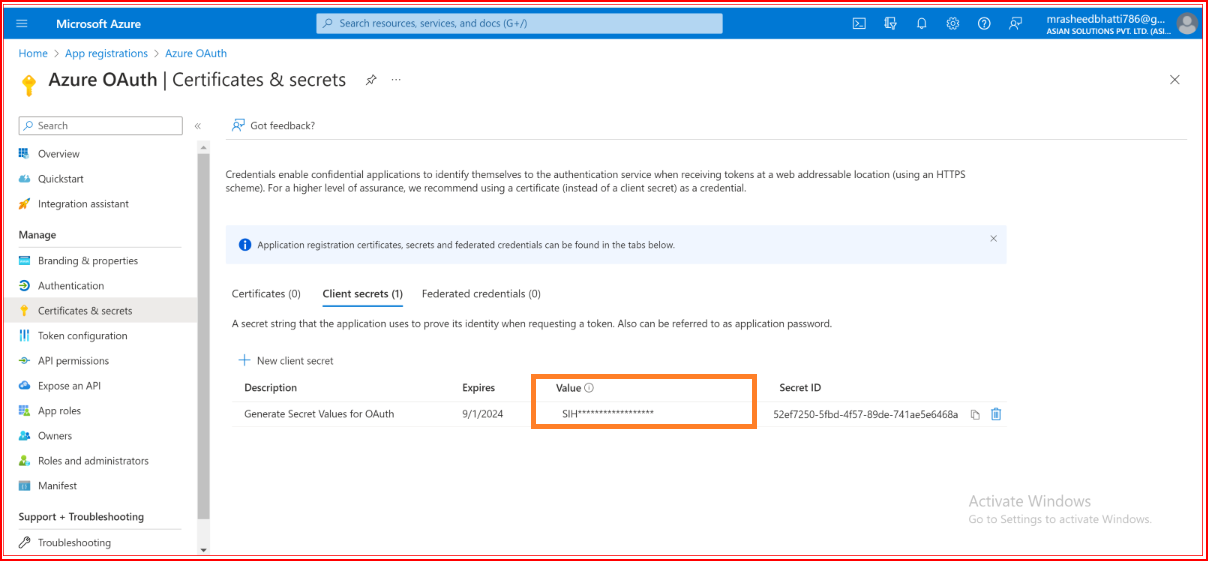The width and height of the screenshot is (1208, 561).
Task: Click the Expires column header
Action: [x=478, y=388]
